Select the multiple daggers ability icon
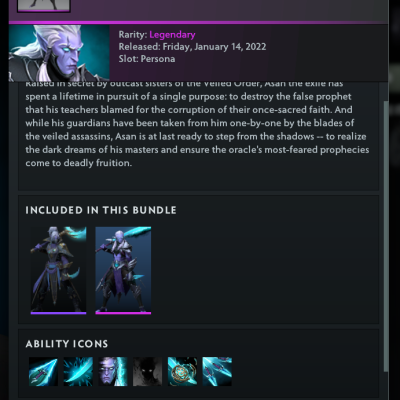 coord(217,371)
